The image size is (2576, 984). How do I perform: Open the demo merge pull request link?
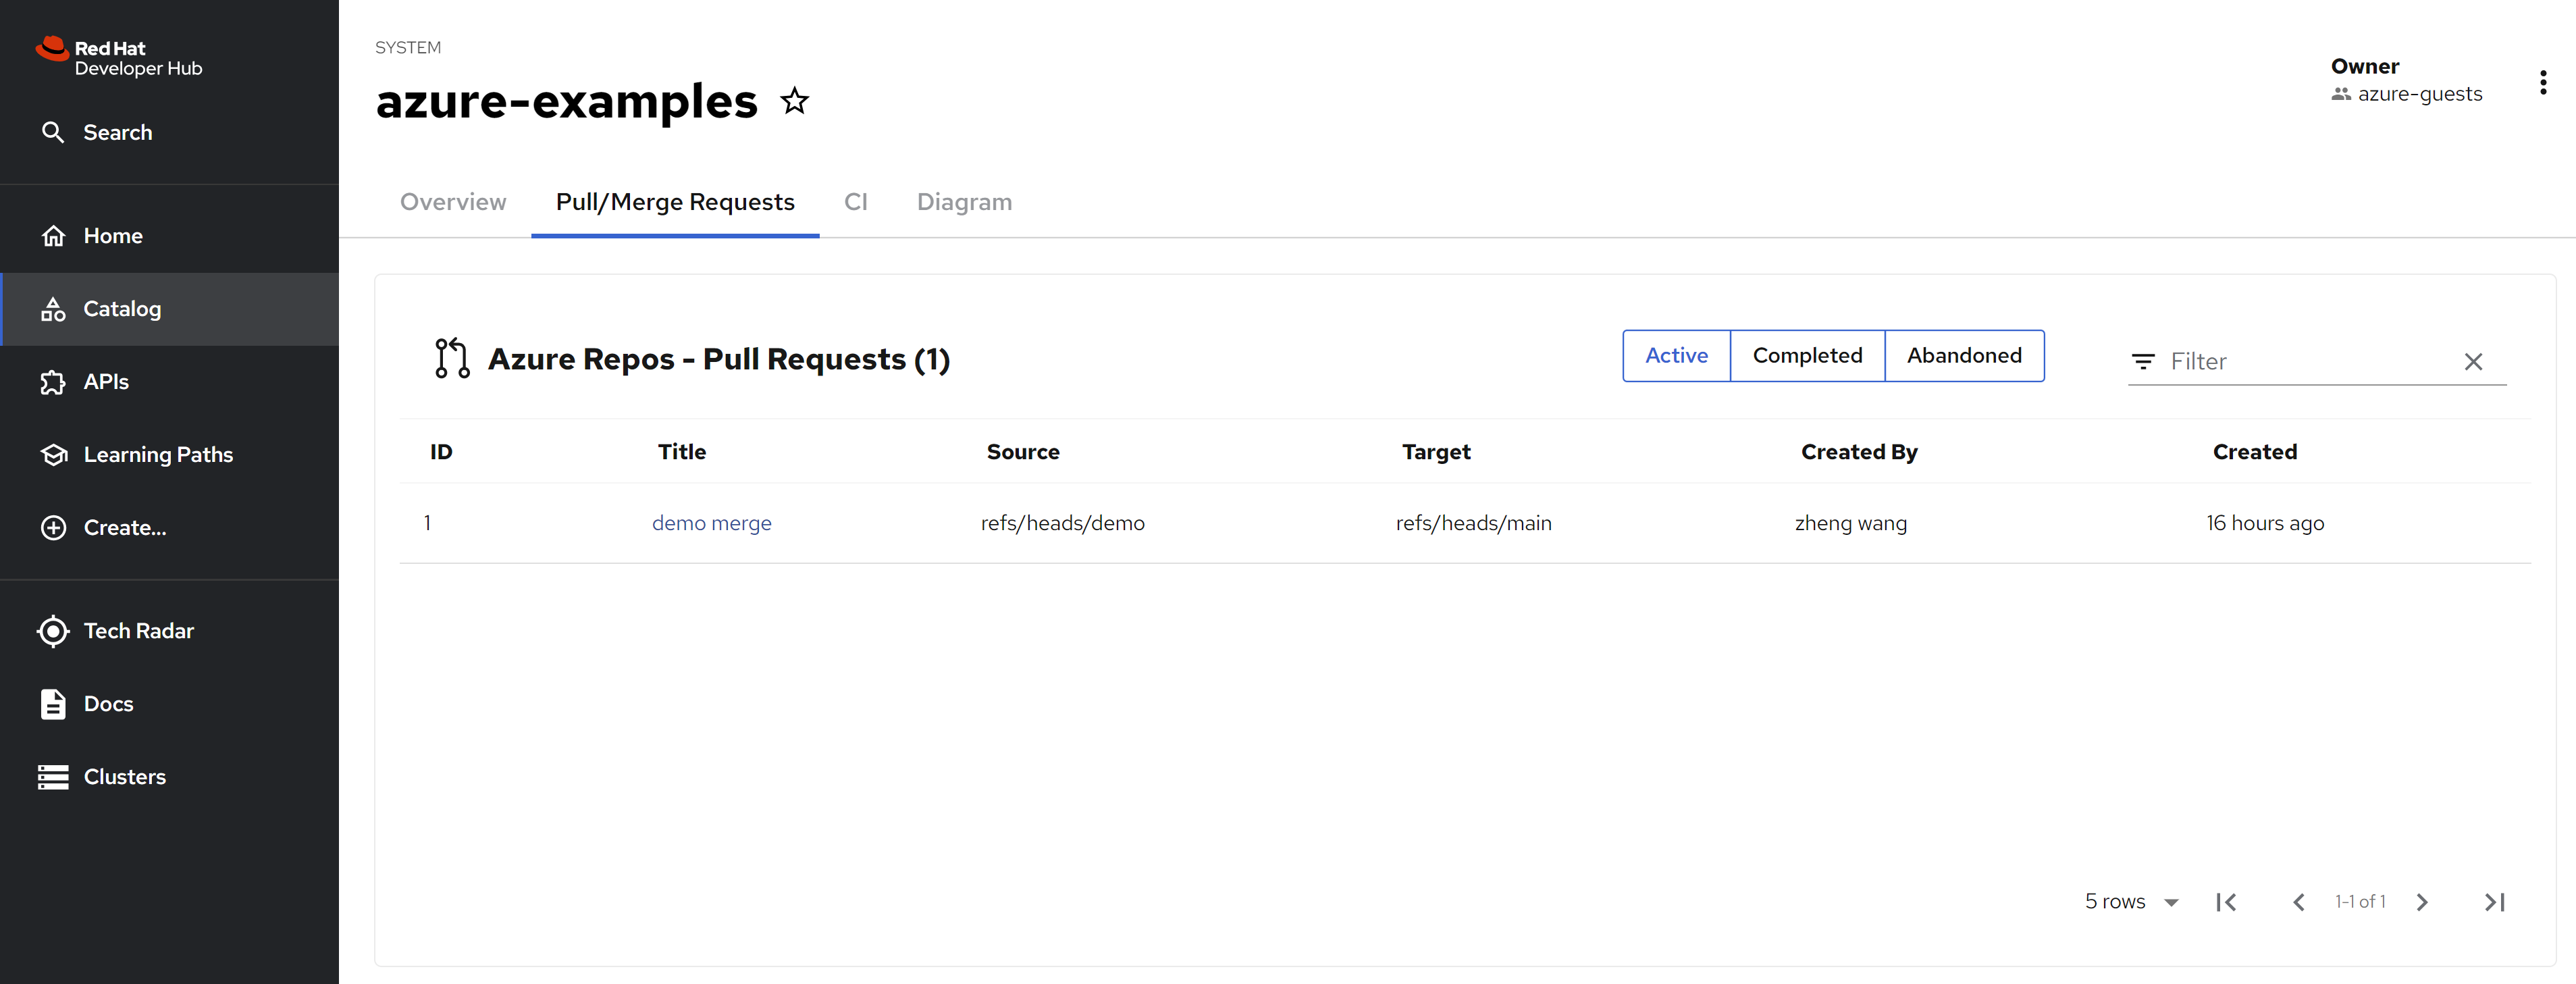pyautogui.click(x=711, y=523)
